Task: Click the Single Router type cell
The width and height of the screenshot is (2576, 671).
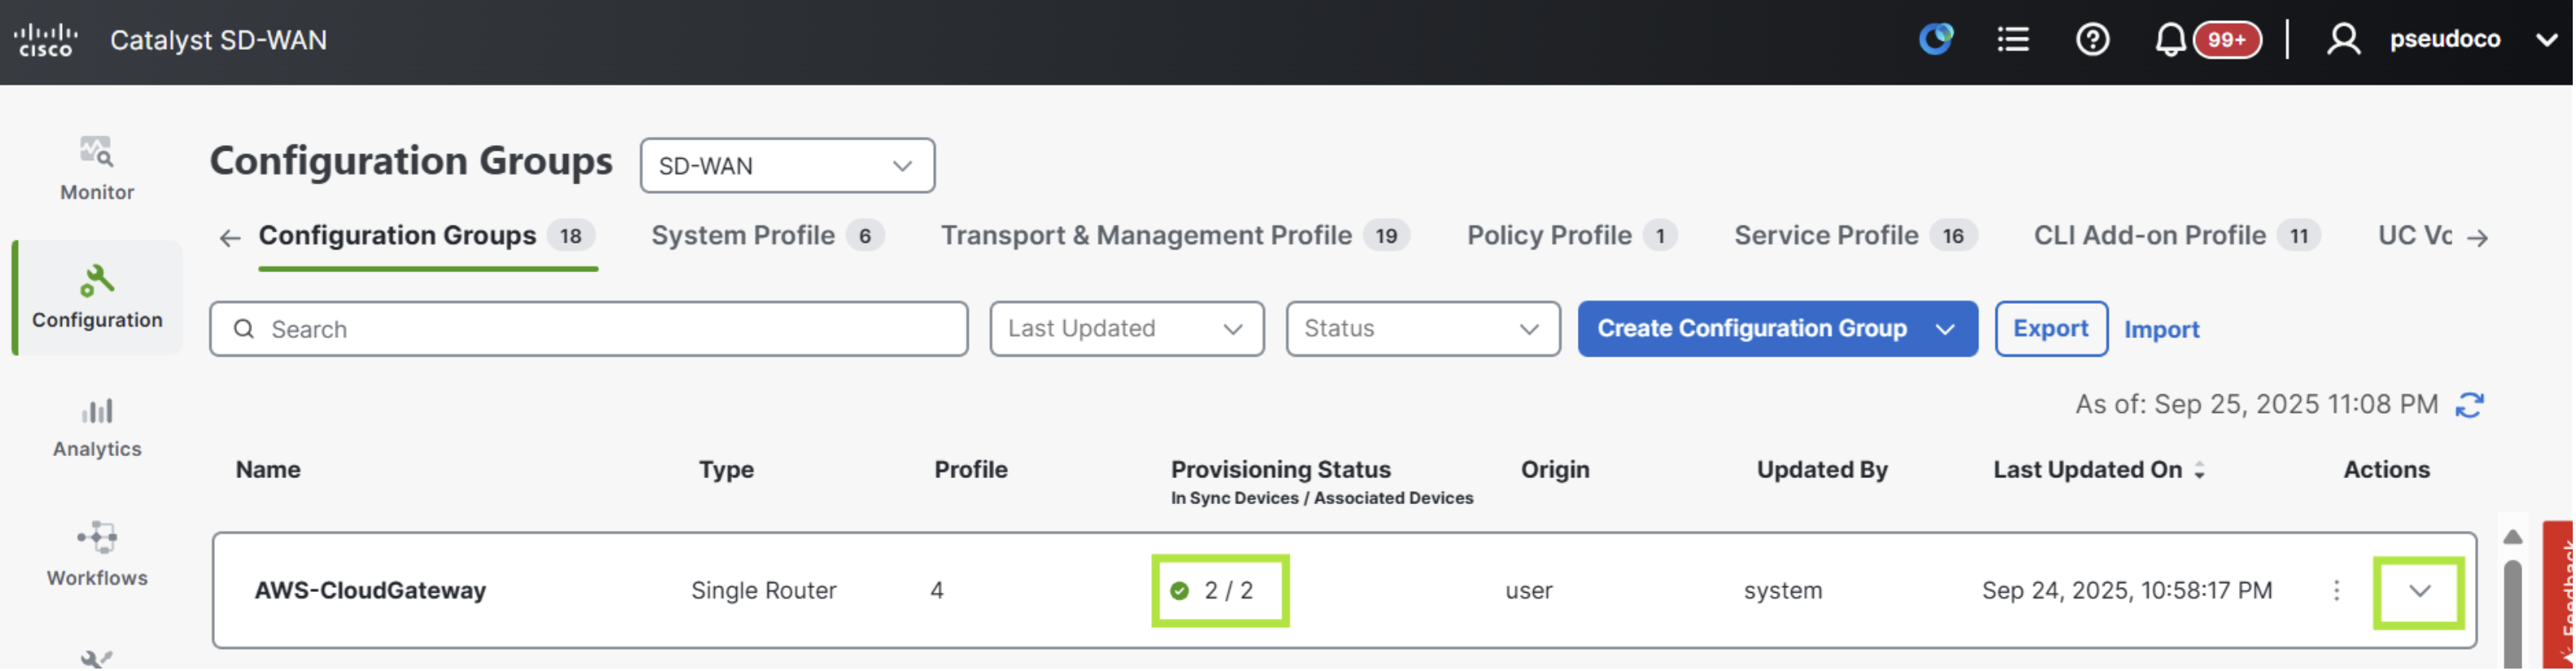Action: tap(764, 591)
